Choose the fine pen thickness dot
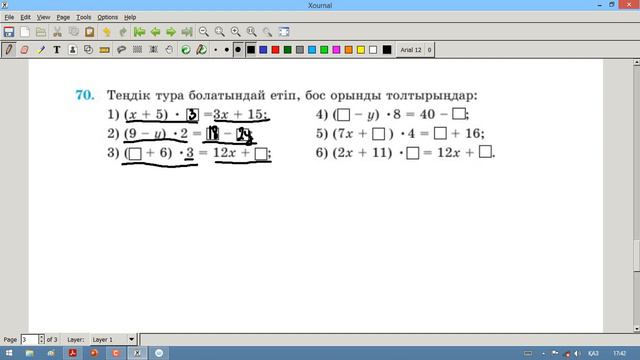This screenshot has width=640, height=360. [216, 50]
